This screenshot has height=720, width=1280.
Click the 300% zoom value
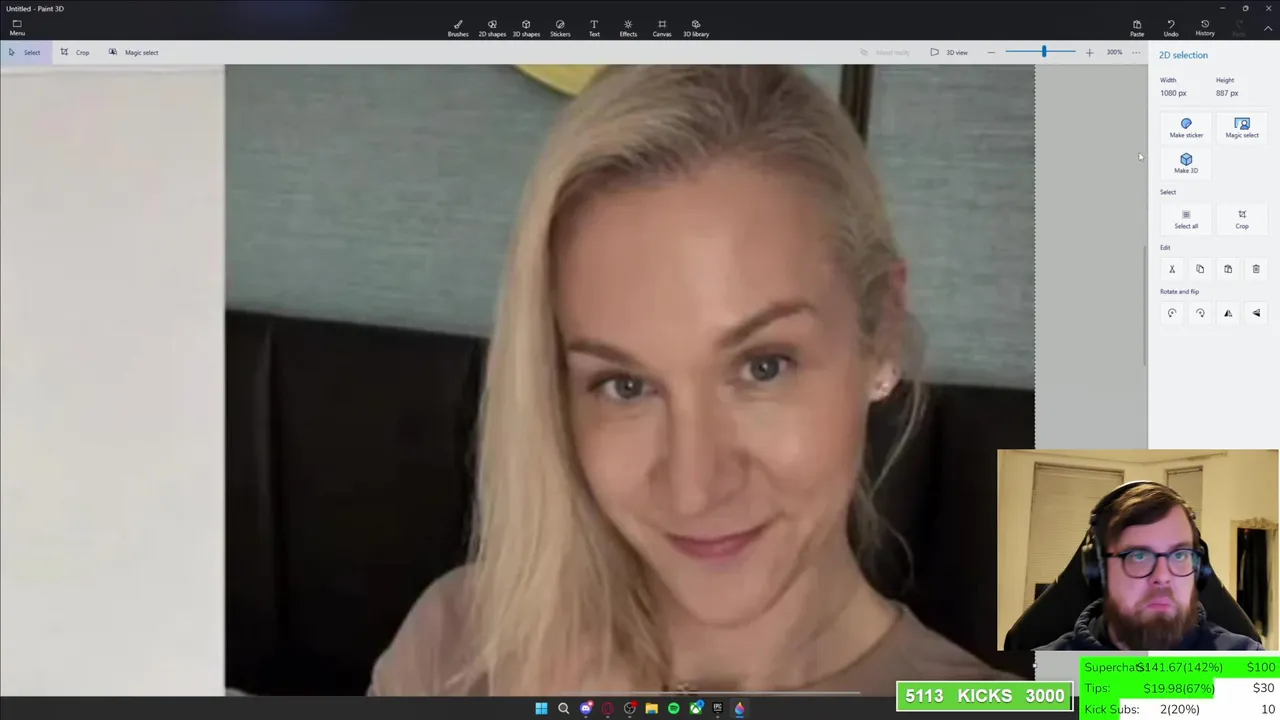pyautogui.click(x=1114, y=52)
